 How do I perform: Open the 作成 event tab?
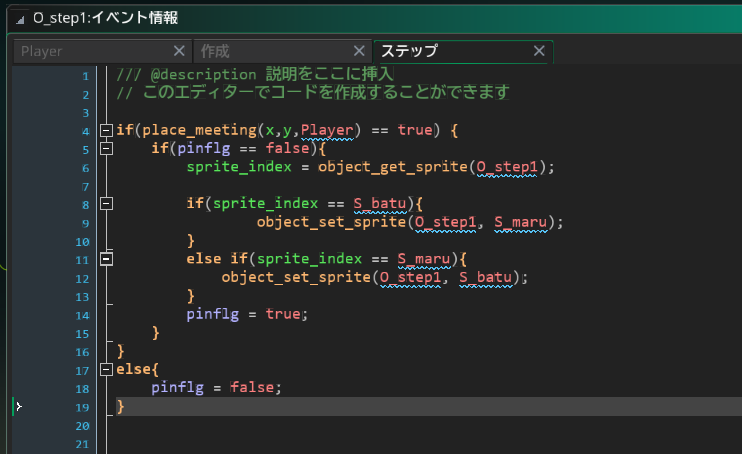point(270,51)
